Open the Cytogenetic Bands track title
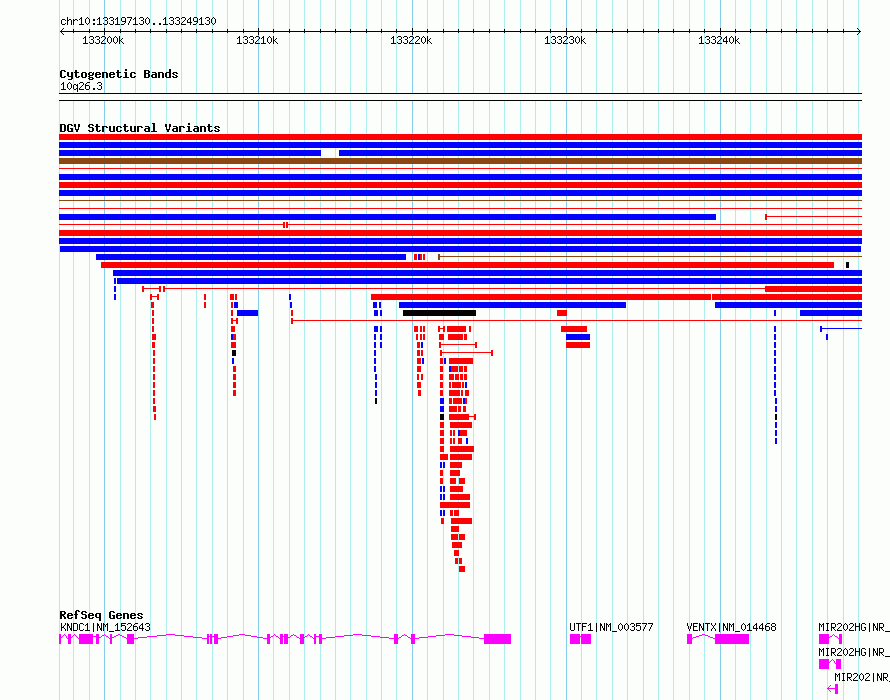Screen dimensions: 890x700 [x=119, y=74]
